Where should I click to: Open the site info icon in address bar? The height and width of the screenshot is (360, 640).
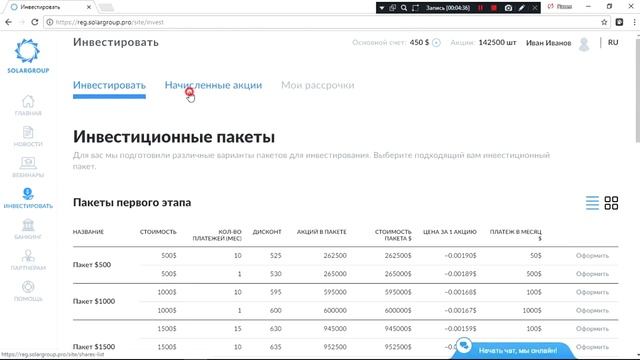tap(49, 22)
